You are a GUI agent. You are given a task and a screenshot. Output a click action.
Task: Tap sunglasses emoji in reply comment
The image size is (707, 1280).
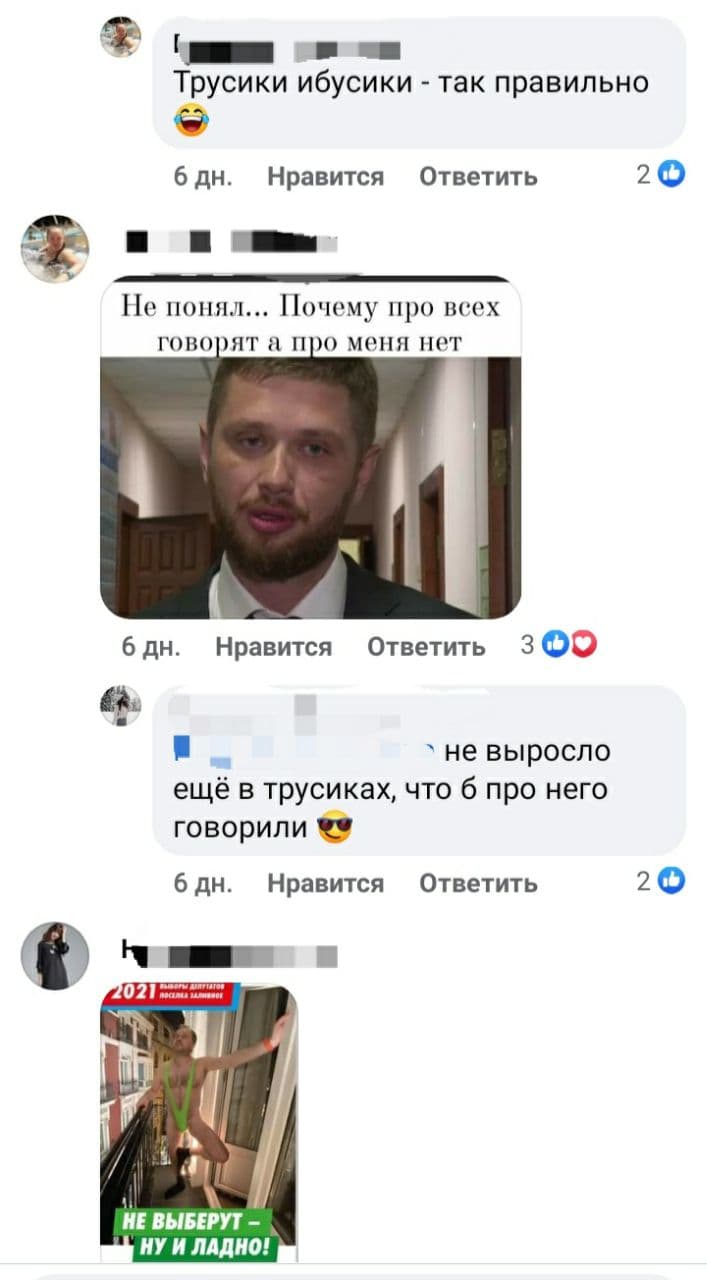334,829
